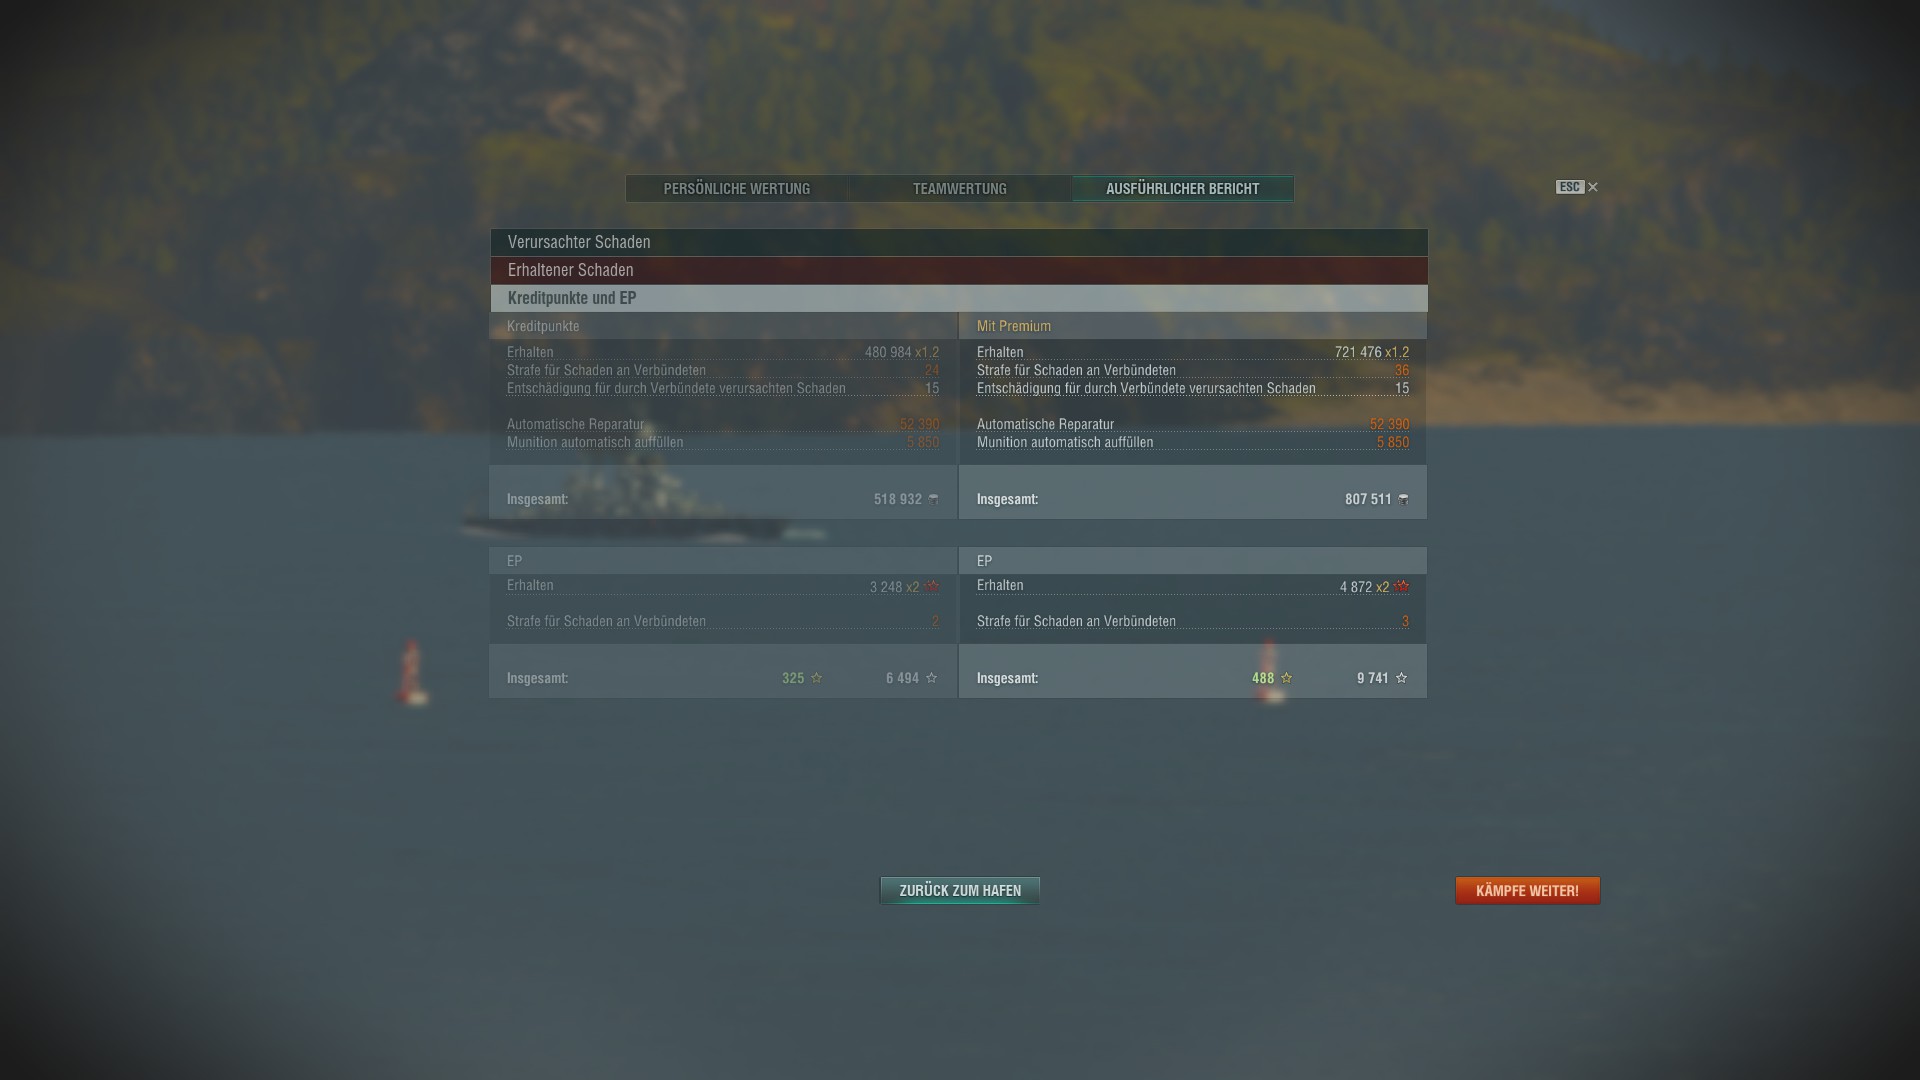The image size is (1920, 1080).
Task: Open the Teamwertung tab
Action: (960, 189)
